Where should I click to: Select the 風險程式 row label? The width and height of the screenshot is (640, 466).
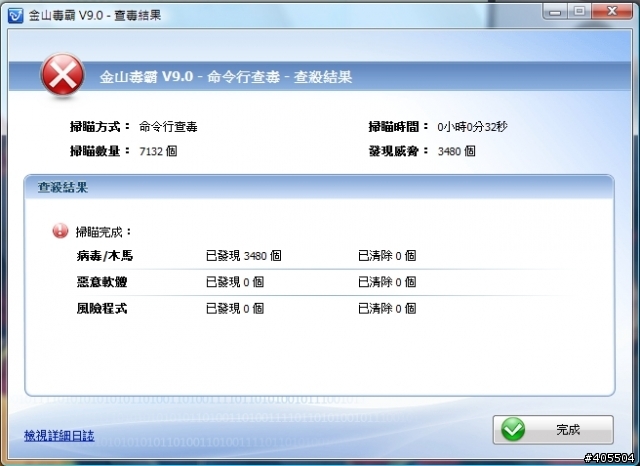pyautogui.click(x=102, y=308)
